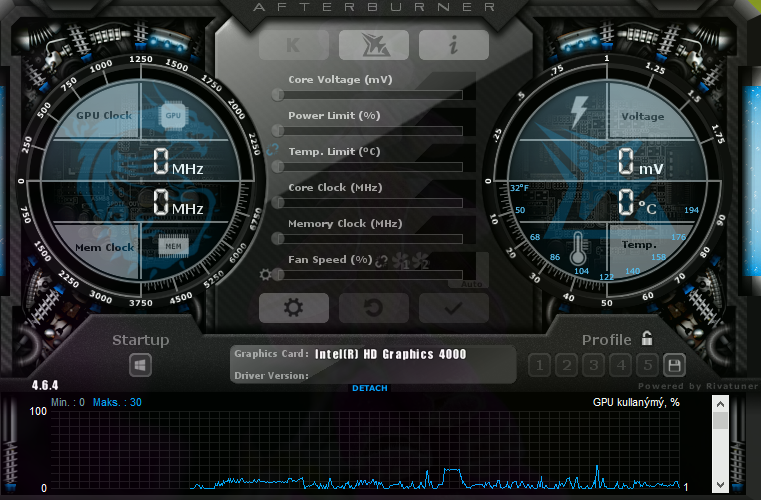Adjust the Temp. Limit slider handle

[x=278, y=167]
